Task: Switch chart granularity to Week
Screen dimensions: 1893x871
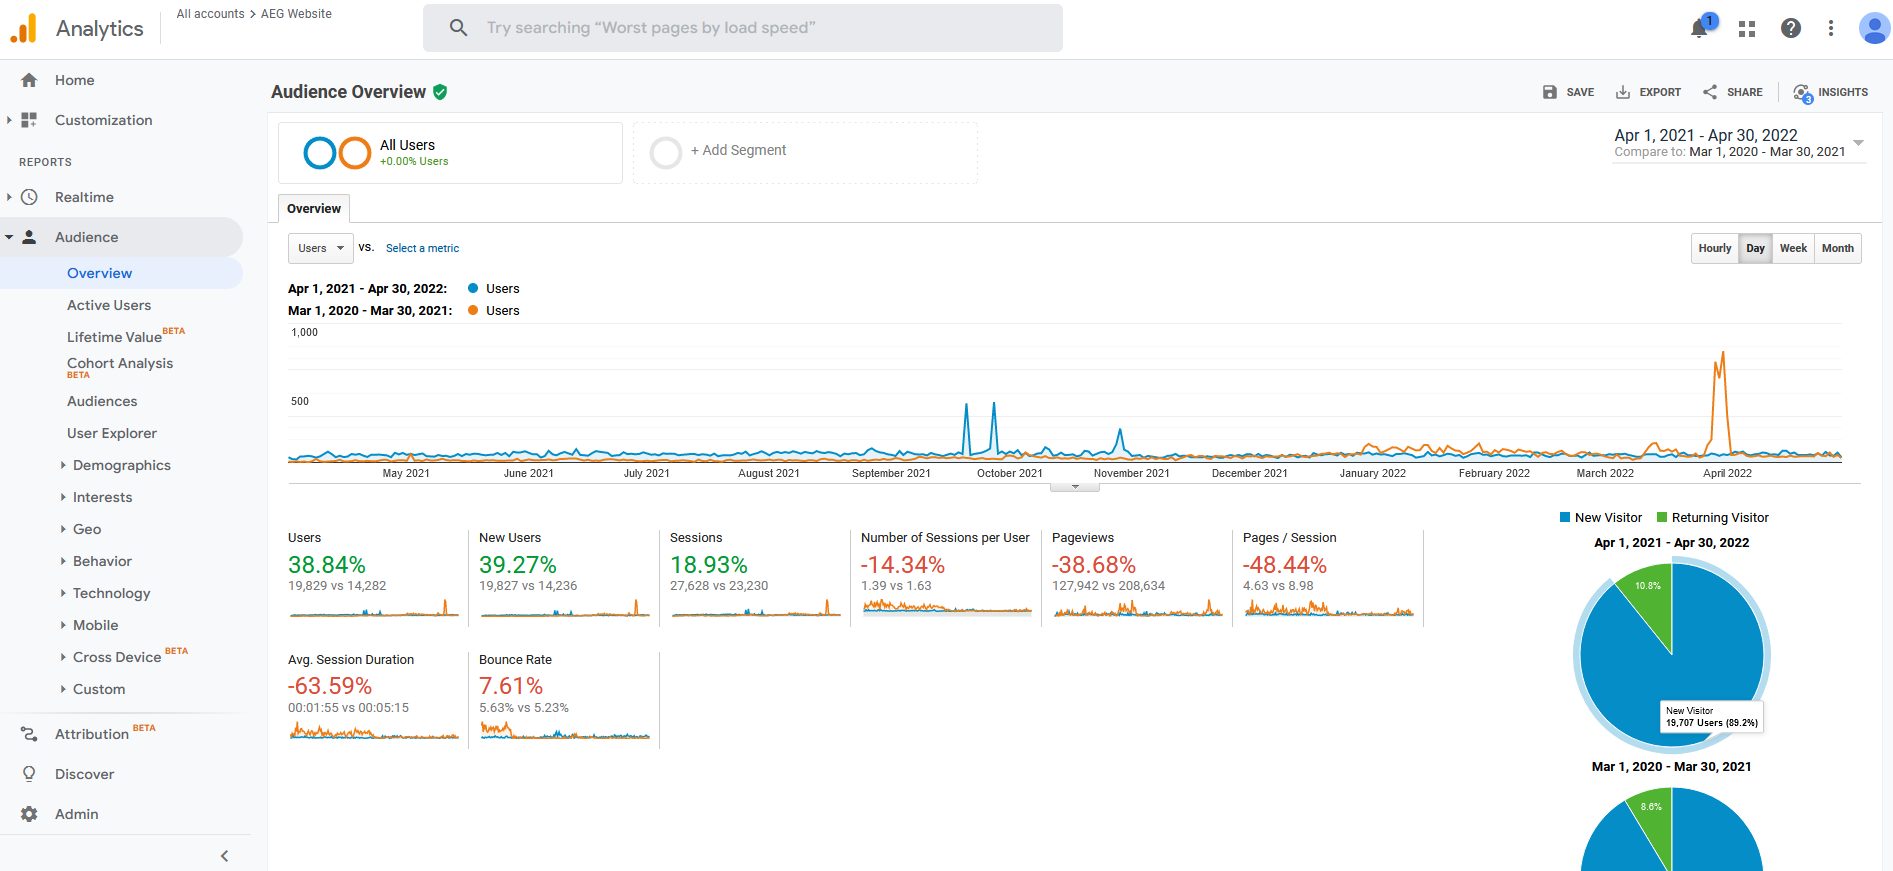Action: click(1793, 248)
